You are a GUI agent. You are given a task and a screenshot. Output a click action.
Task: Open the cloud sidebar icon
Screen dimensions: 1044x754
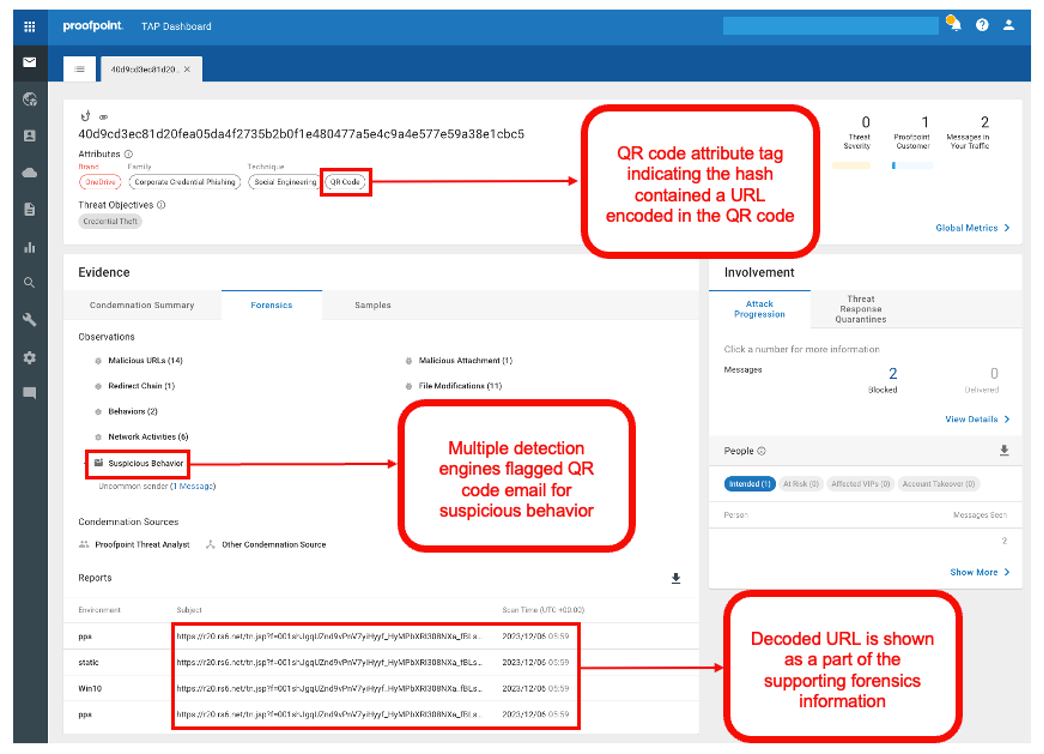point(29,173)
